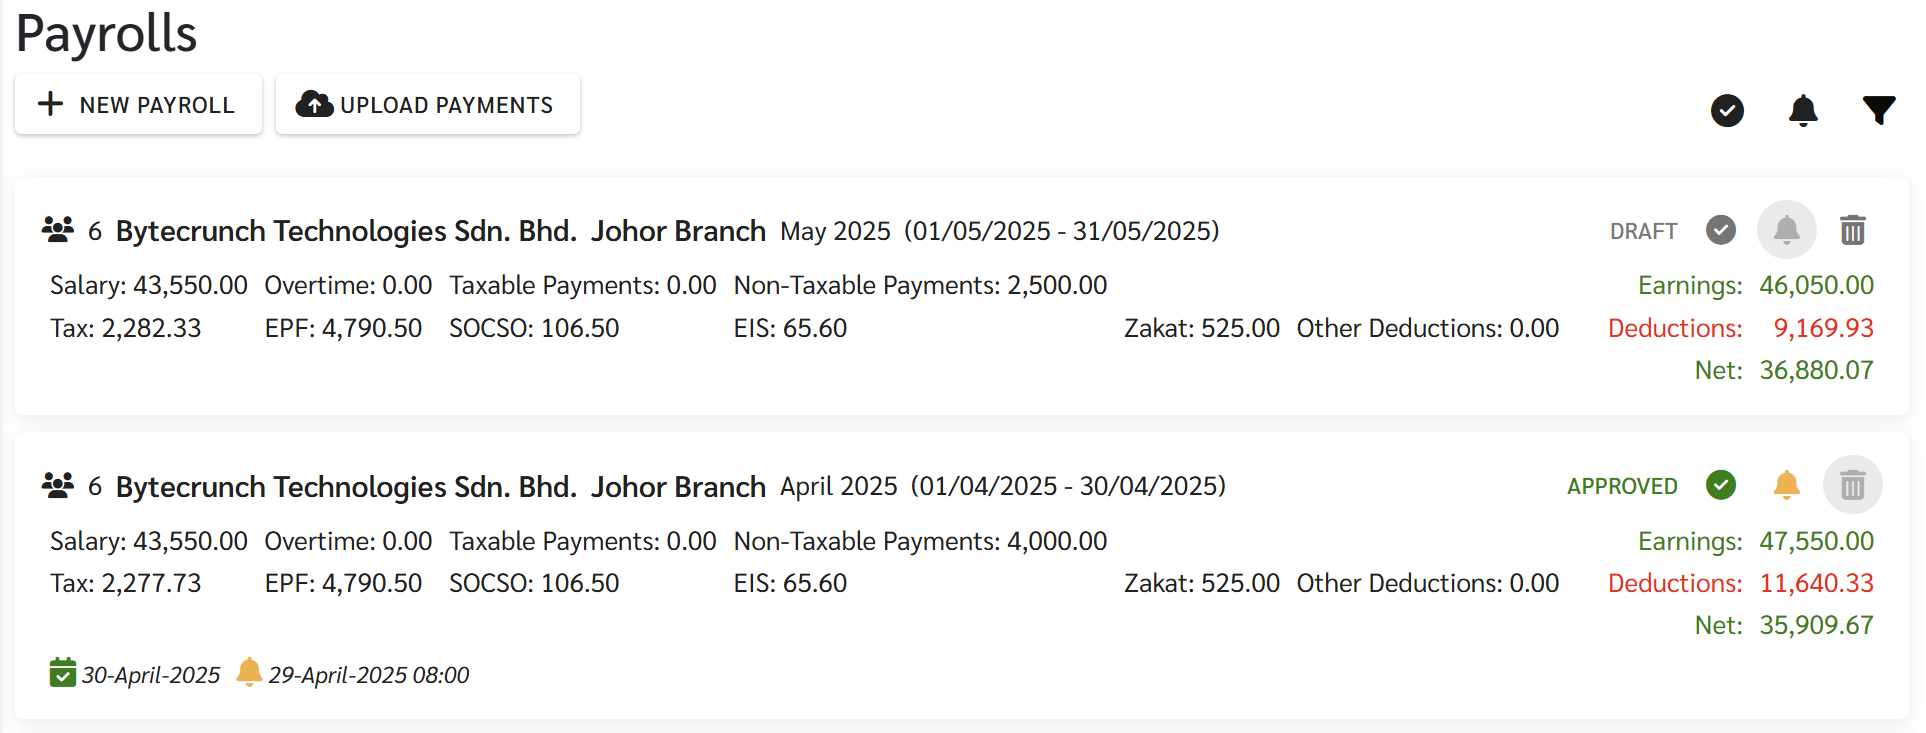This screenshot has height=733, width=1926.
Task: Click orange reminder bell for April 2025 payroll
Action: pos(1786,486)
